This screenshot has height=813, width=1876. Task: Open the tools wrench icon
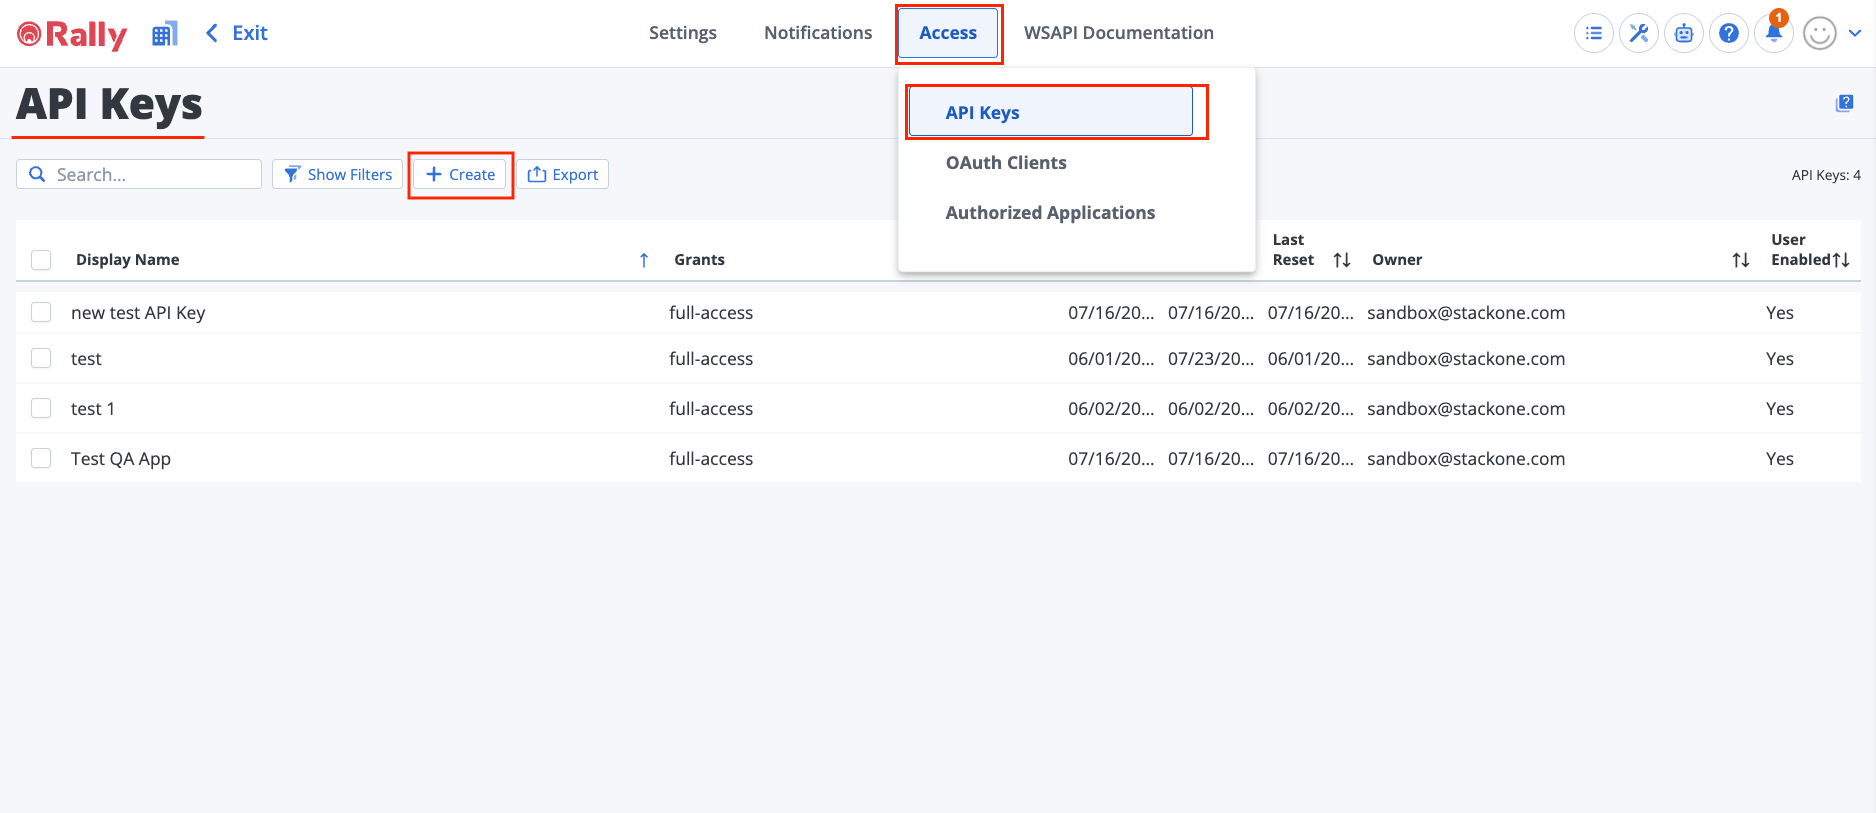[x=1639, y=34]
